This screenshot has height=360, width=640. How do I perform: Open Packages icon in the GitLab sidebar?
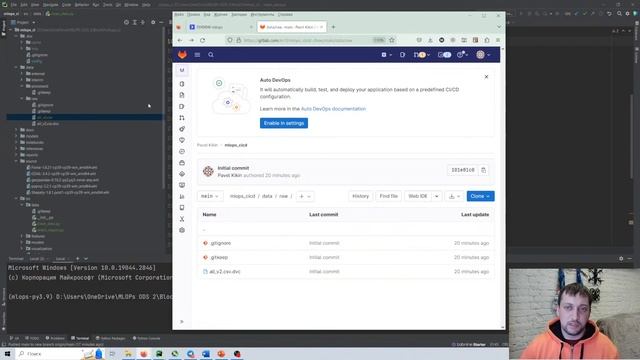[x=182, y=163]
